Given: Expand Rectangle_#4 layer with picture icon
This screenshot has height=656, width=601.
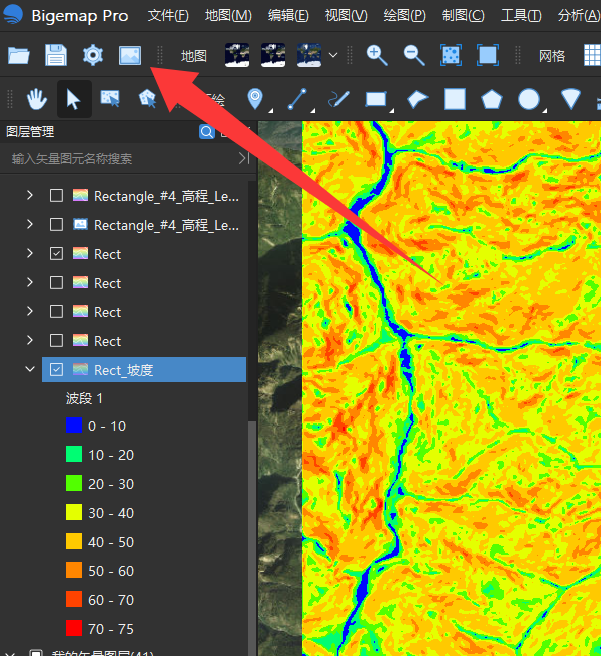Looking at the screenshot, I should click(30, 224).
